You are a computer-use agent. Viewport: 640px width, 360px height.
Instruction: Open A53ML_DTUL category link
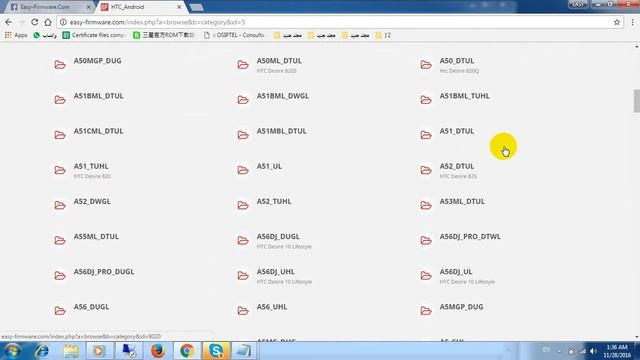click(x=462, y=201)
